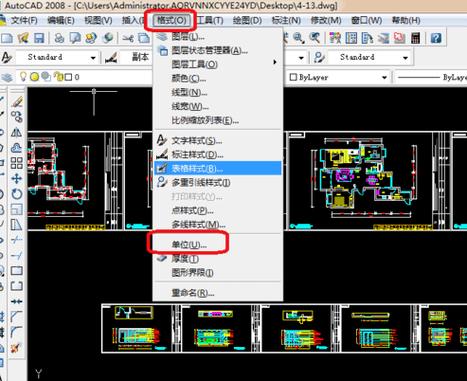Open the 工具(T) menu
Screen dimensions: 467x381
tap(210, 20)
